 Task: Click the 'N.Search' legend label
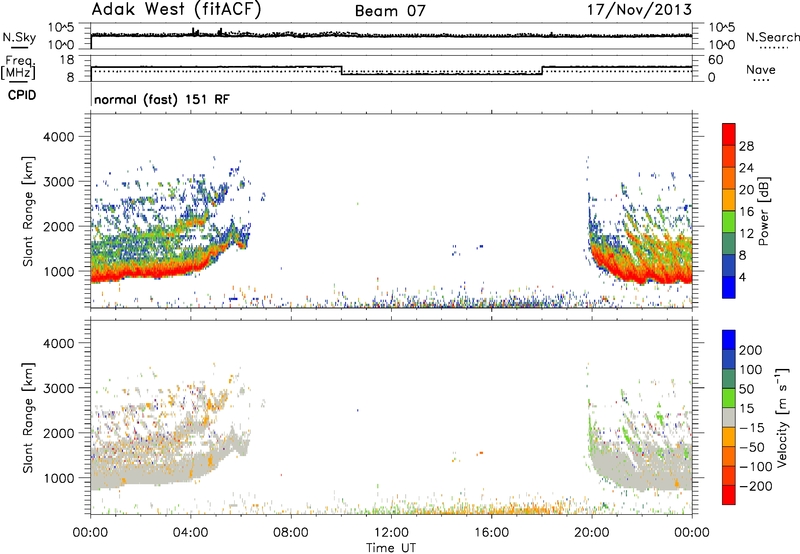pos(772,37)
